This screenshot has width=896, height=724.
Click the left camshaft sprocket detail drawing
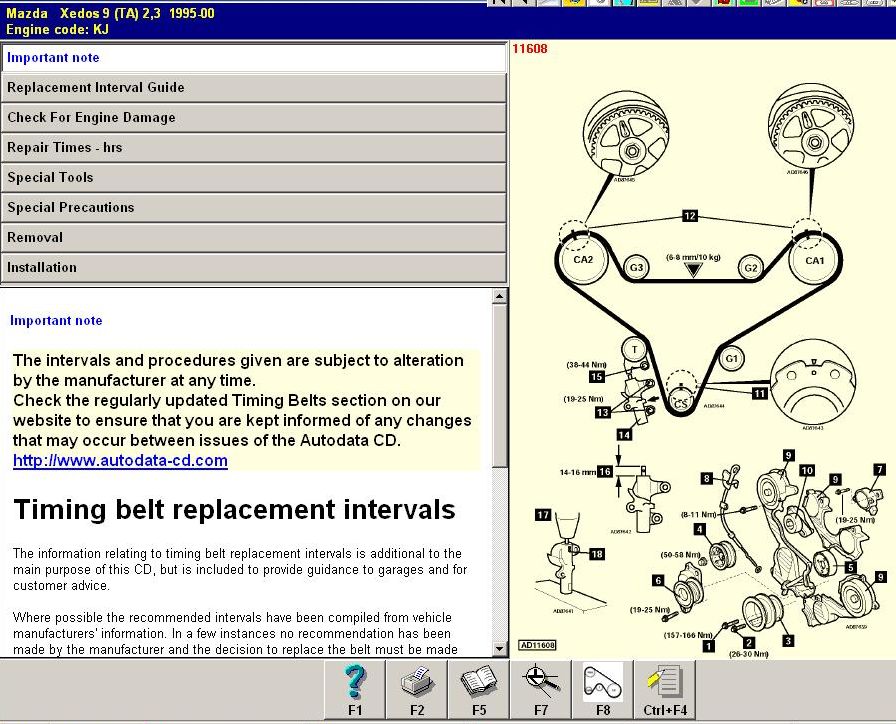pyautogui.click(x=626, y=133)
